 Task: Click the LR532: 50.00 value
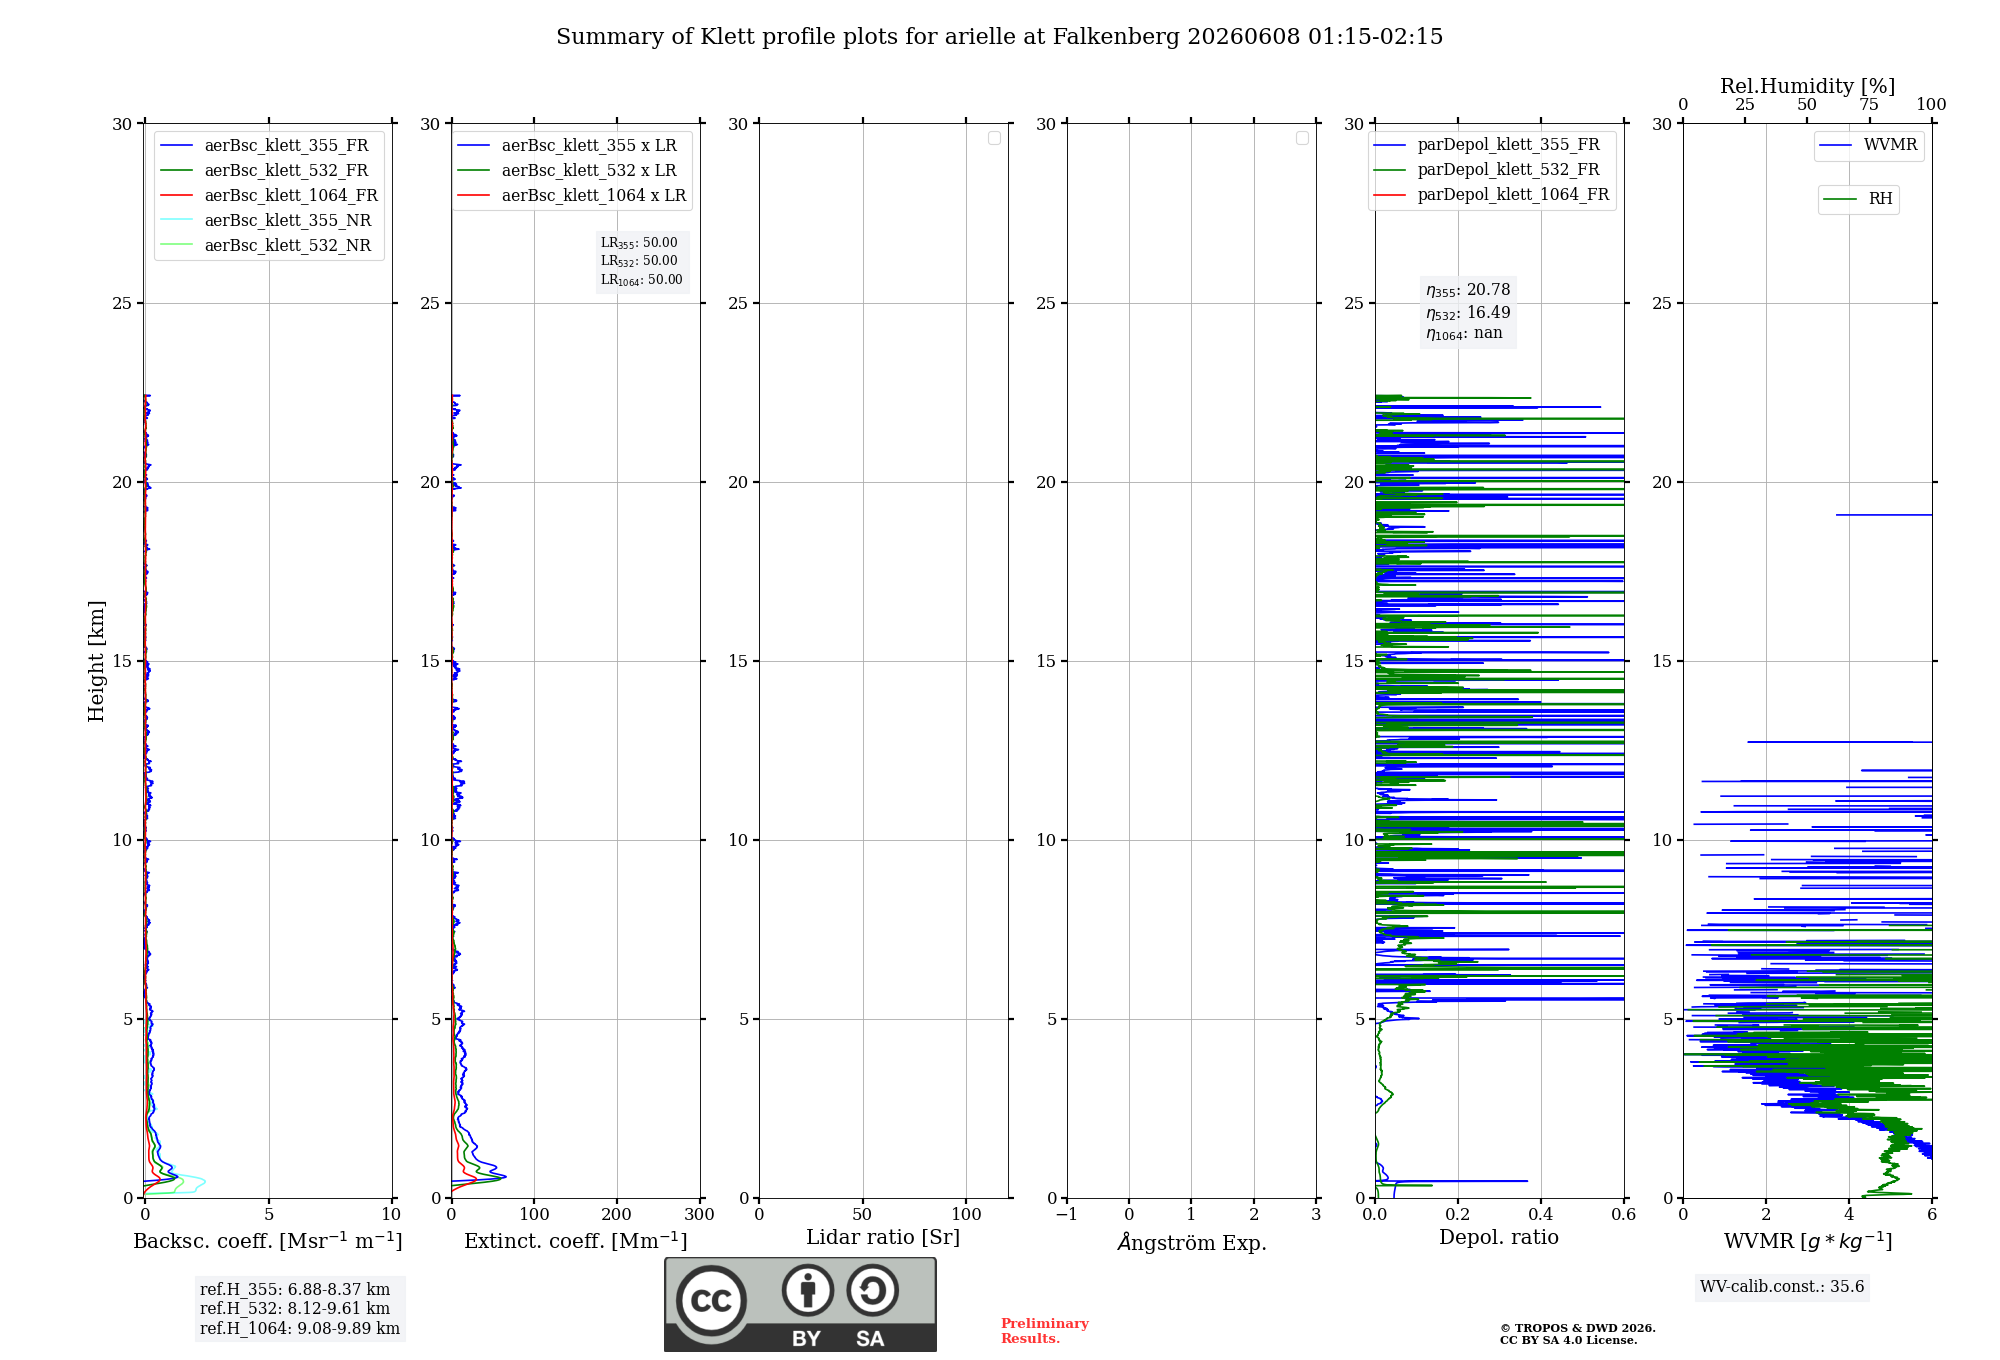[x=639, y=261]
